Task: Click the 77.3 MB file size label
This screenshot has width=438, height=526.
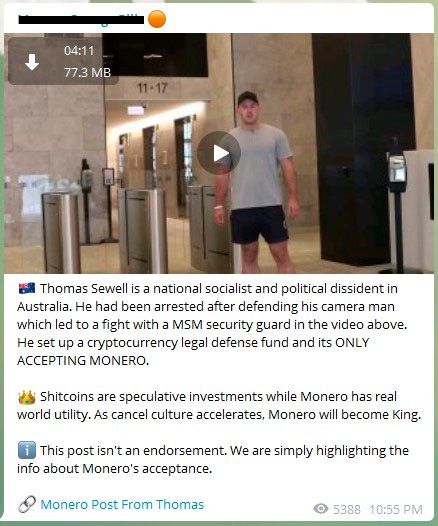Action: [x=87, y=72]
